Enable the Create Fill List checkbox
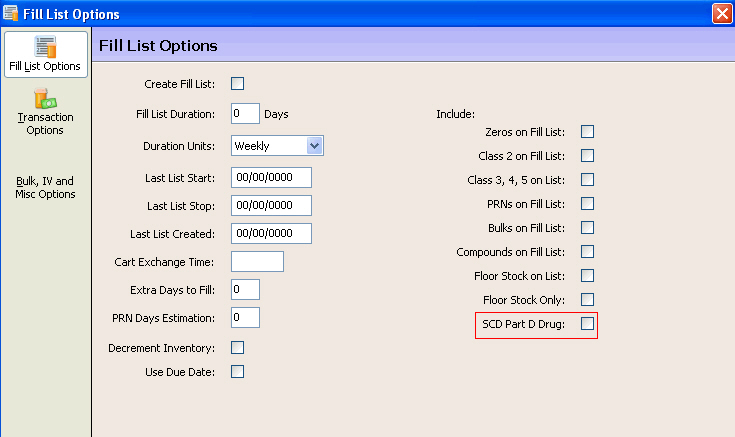735x437 pixels. 238,83
